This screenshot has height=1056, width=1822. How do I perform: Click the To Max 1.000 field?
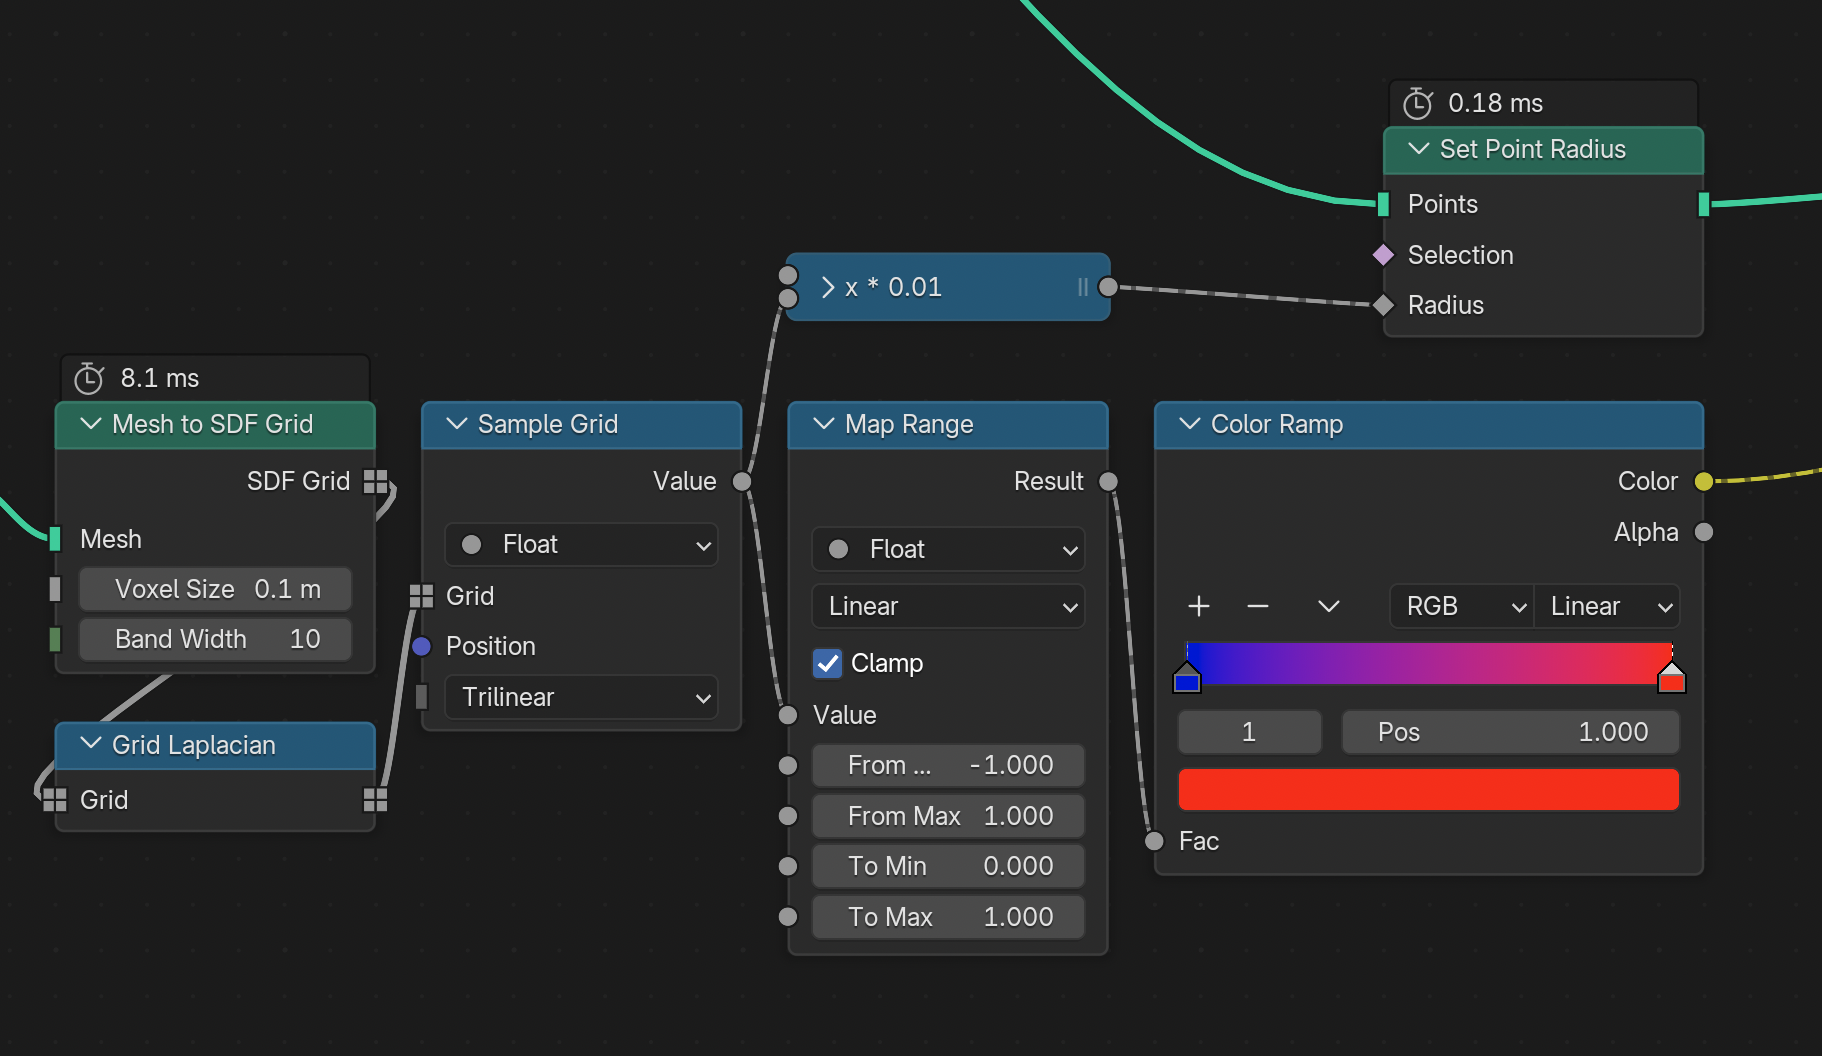(x=948, y=917)
